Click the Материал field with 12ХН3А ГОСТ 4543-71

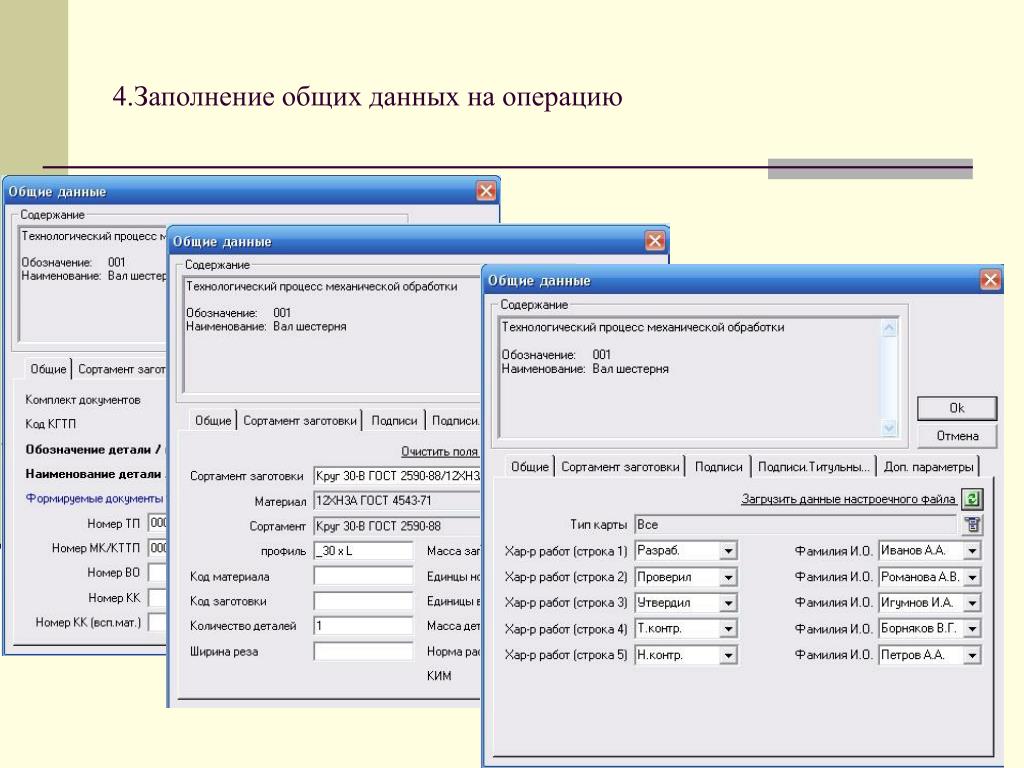point(397,501)
